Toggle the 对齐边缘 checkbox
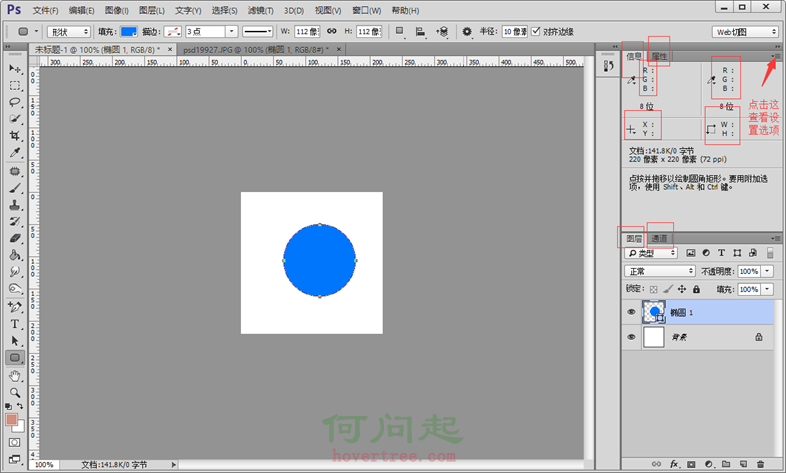Viewport: 786px width, 473px height. (x=537, y=31)
